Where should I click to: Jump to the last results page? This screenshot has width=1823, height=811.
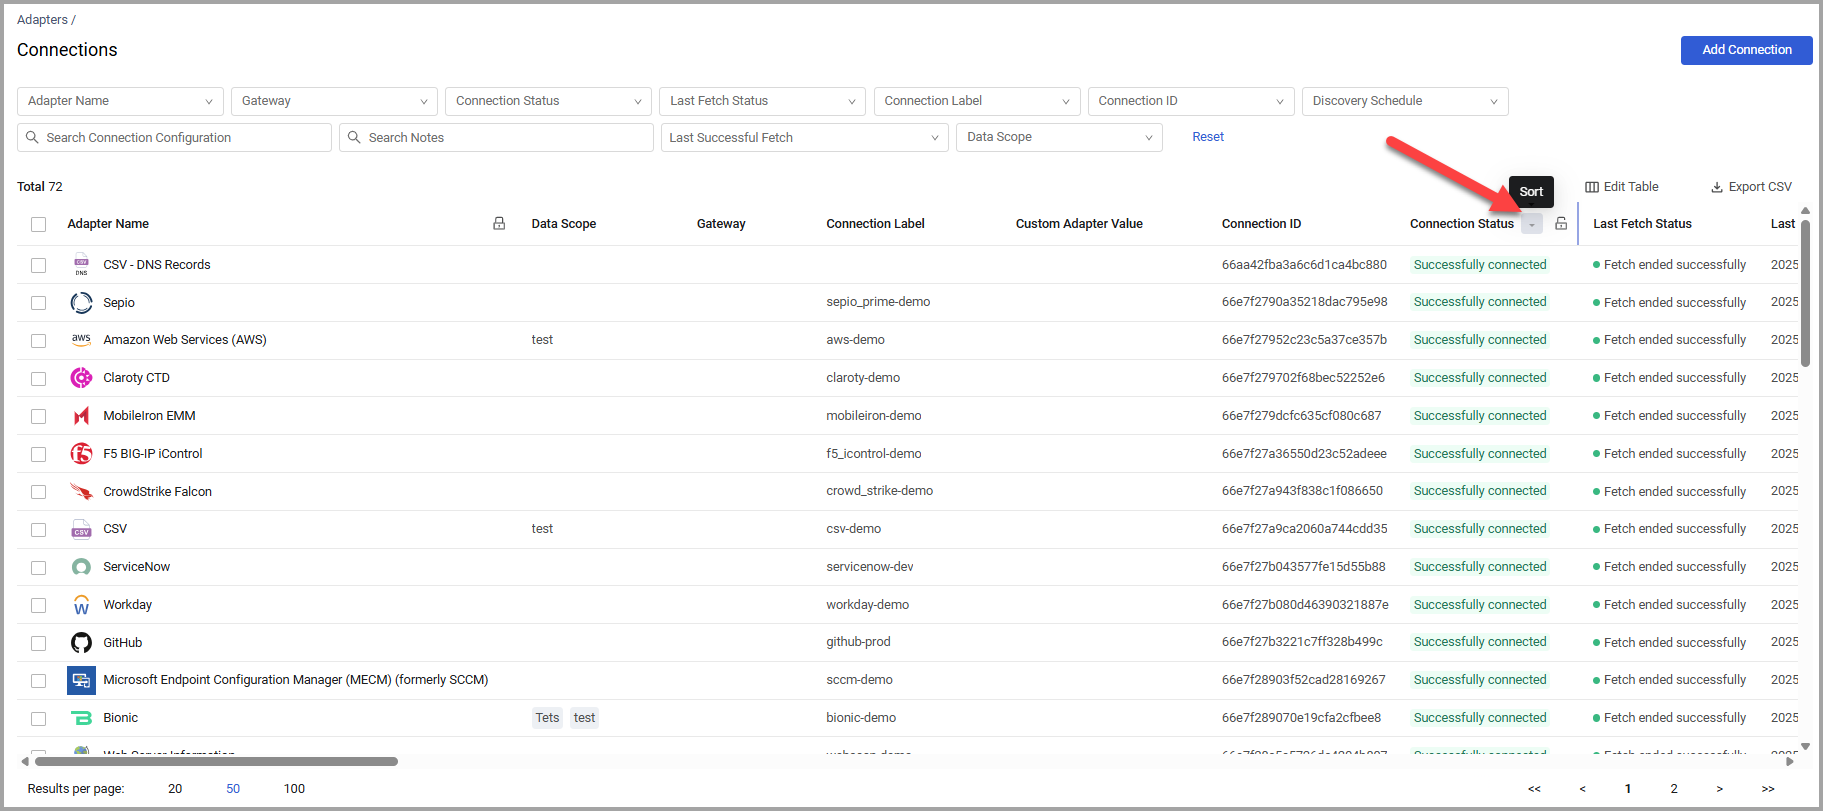(x=1768, y=789)
